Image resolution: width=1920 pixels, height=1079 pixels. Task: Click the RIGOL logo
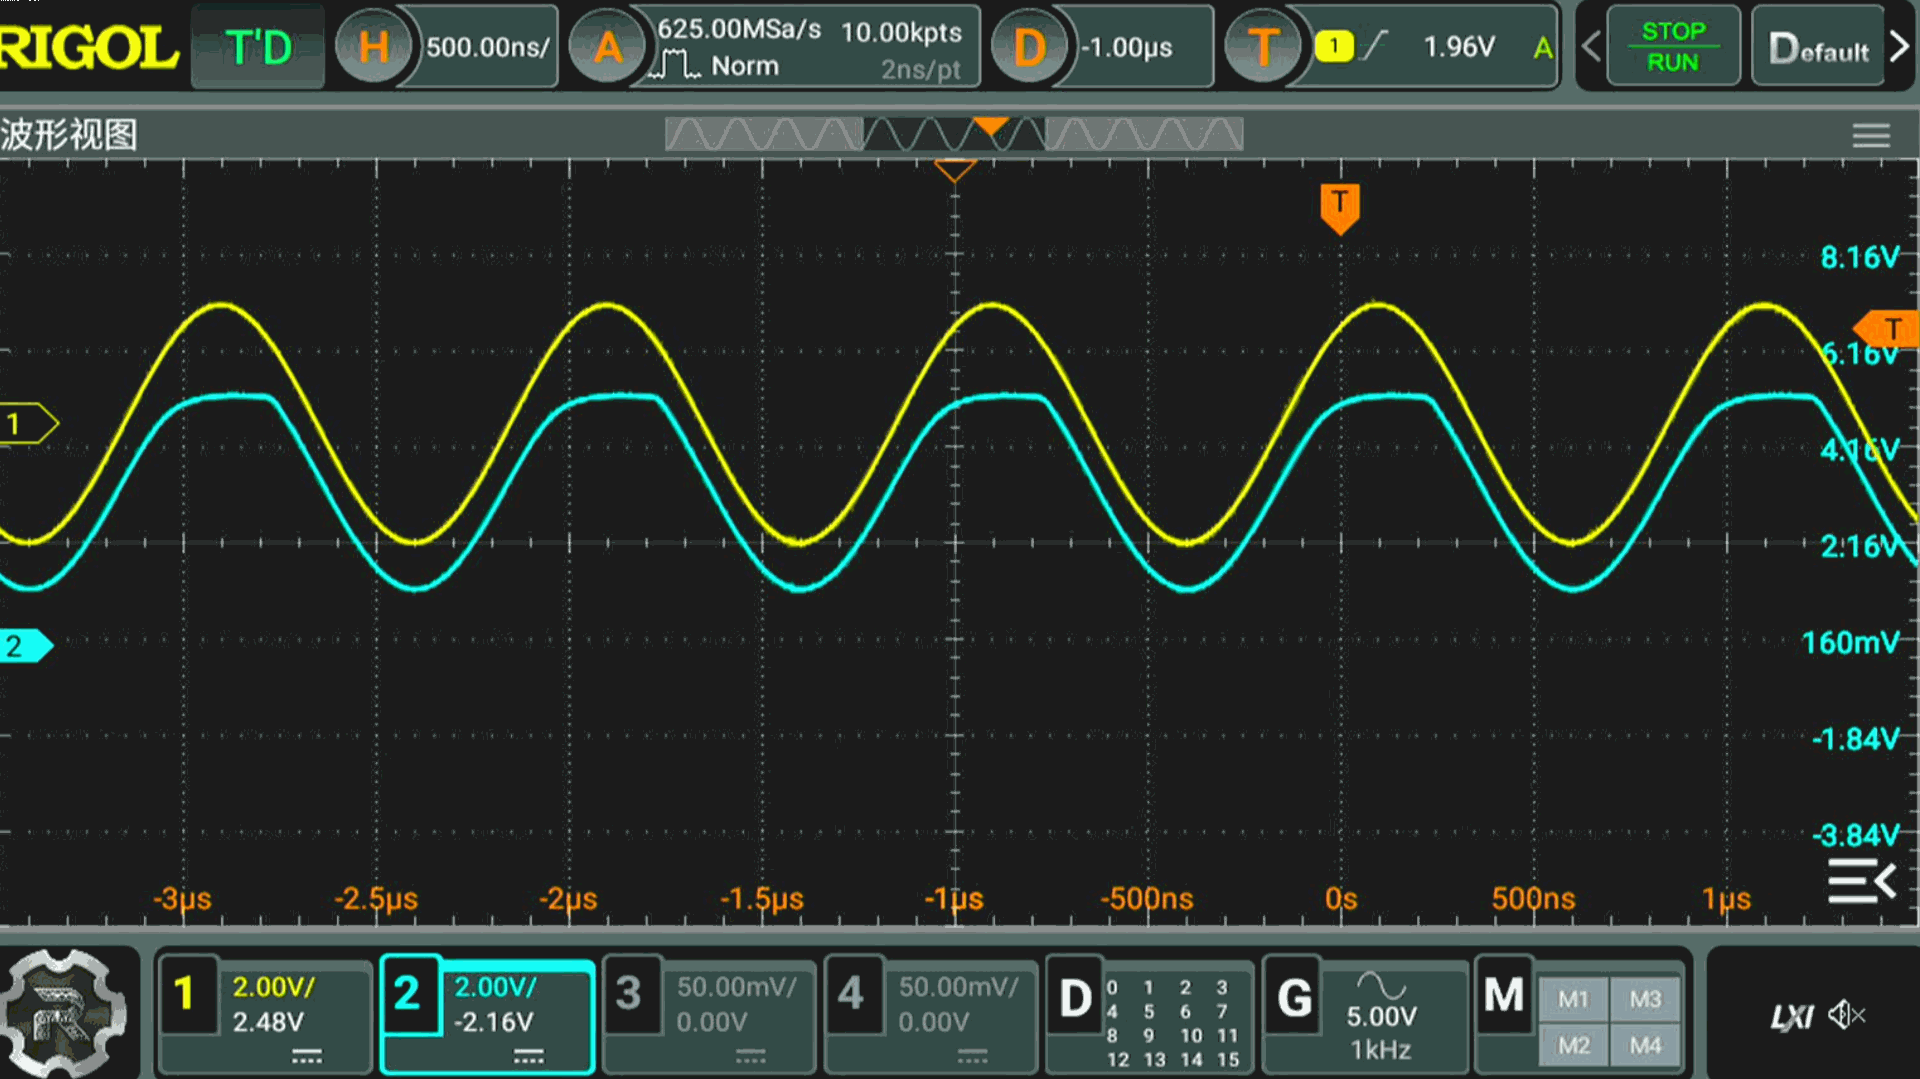coord(88,47)
